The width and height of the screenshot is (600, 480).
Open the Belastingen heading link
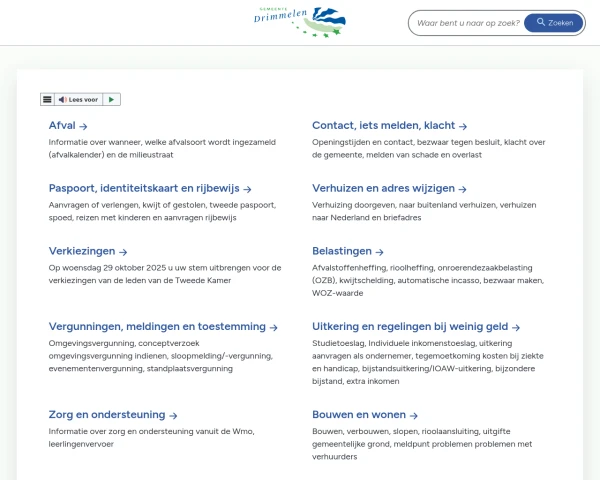coord(342,251)
